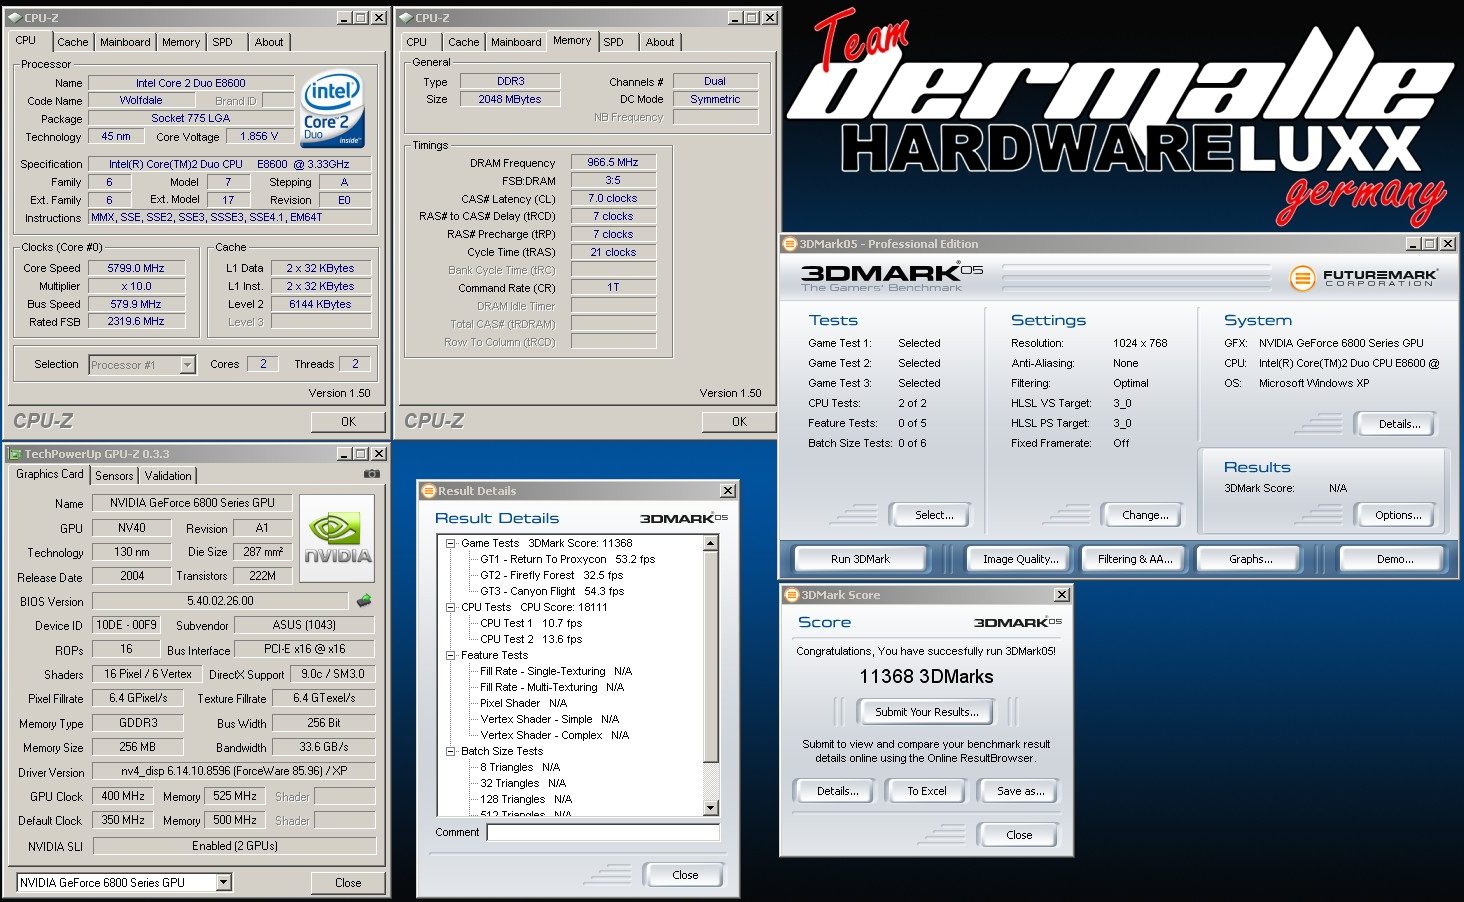Switch to Cache tab in left CPU-Z window
Screen dimensions: 1464x902
[x=72, y=42]
